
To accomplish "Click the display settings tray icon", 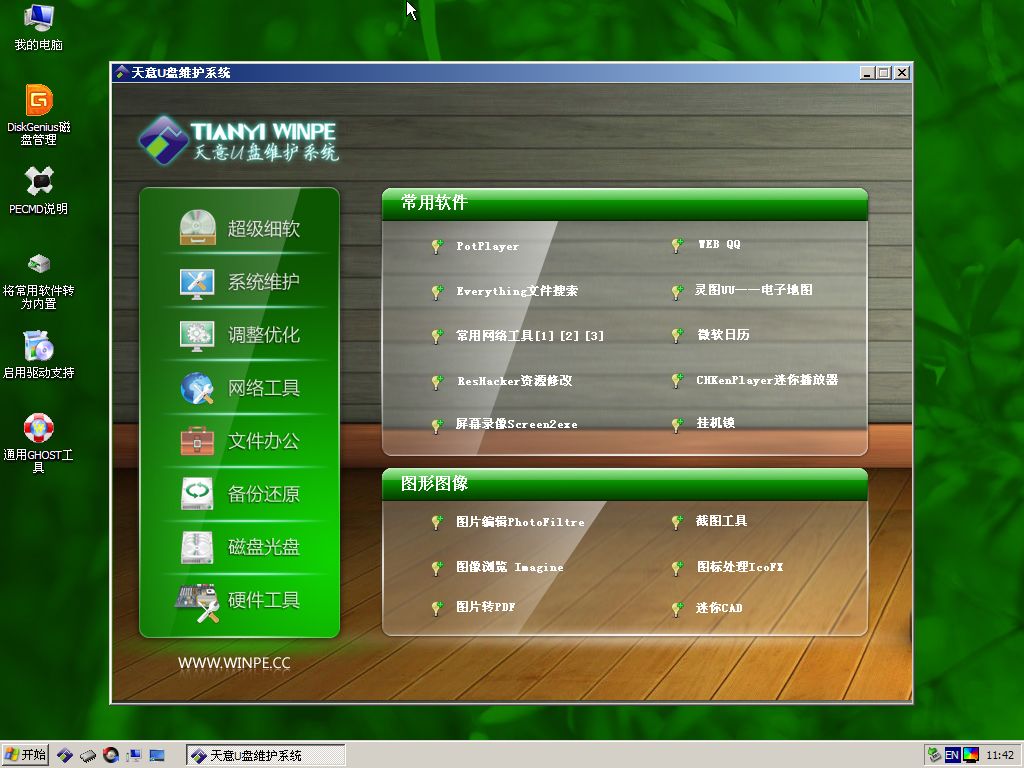I will click(971, 756).
